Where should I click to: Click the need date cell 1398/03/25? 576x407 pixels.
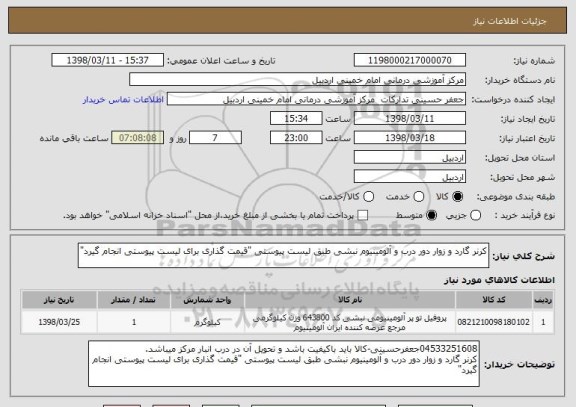(x=59, y=322)
